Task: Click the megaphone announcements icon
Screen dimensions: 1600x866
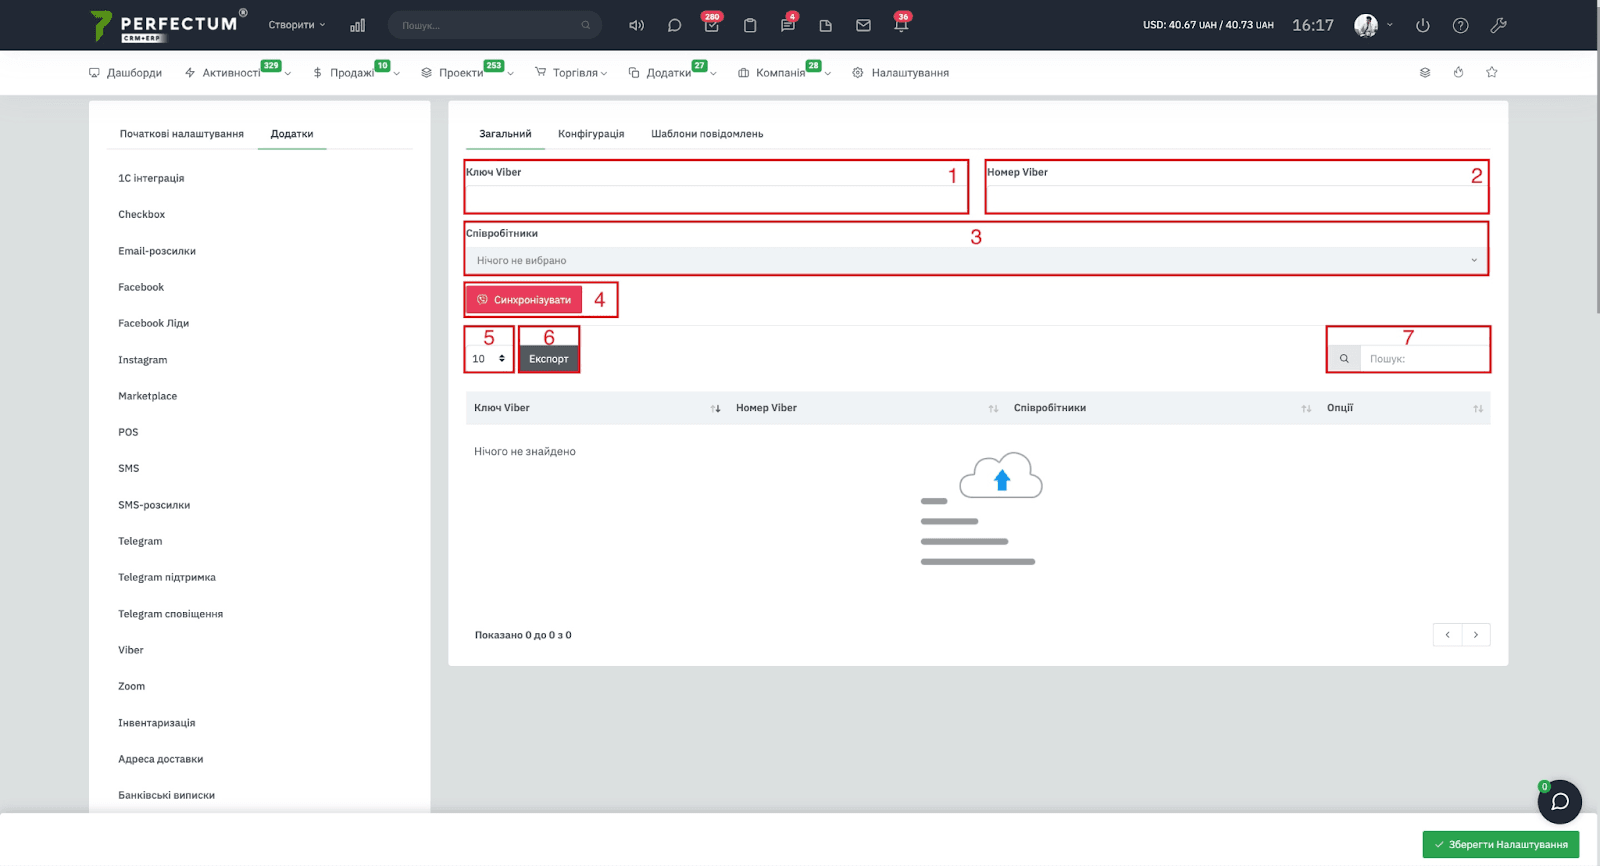Action: (x=636, y=25)
